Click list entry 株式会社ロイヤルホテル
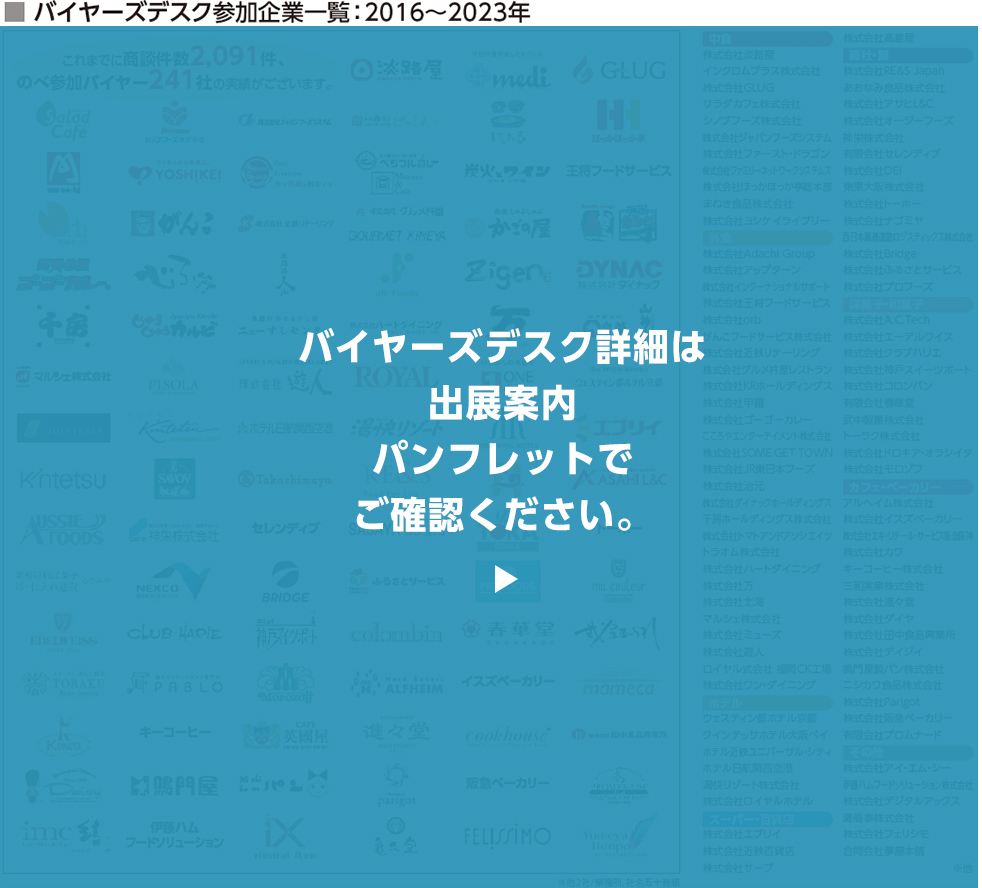This screenshot has height=888, width=982. (x=758, y=801)
